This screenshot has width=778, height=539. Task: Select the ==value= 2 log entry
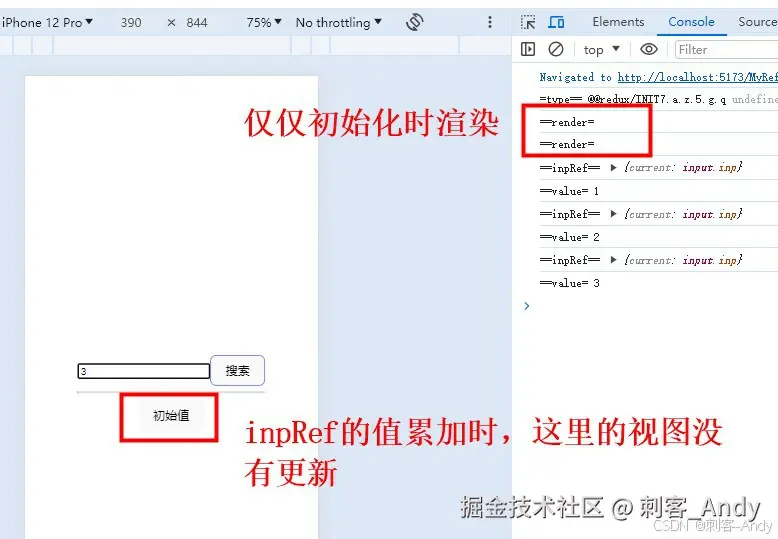pos(569,237)
